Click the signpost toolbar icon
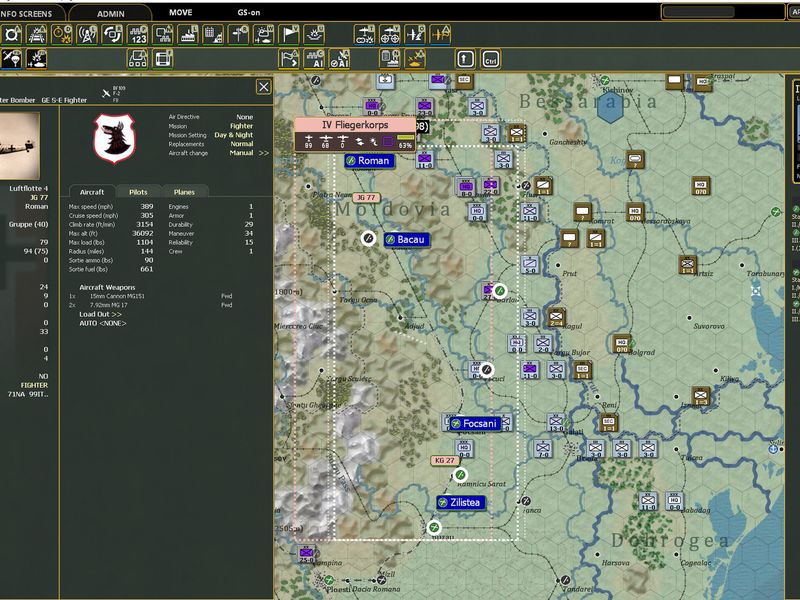This screenshot has width=800, height=600. tap(238, 35)
